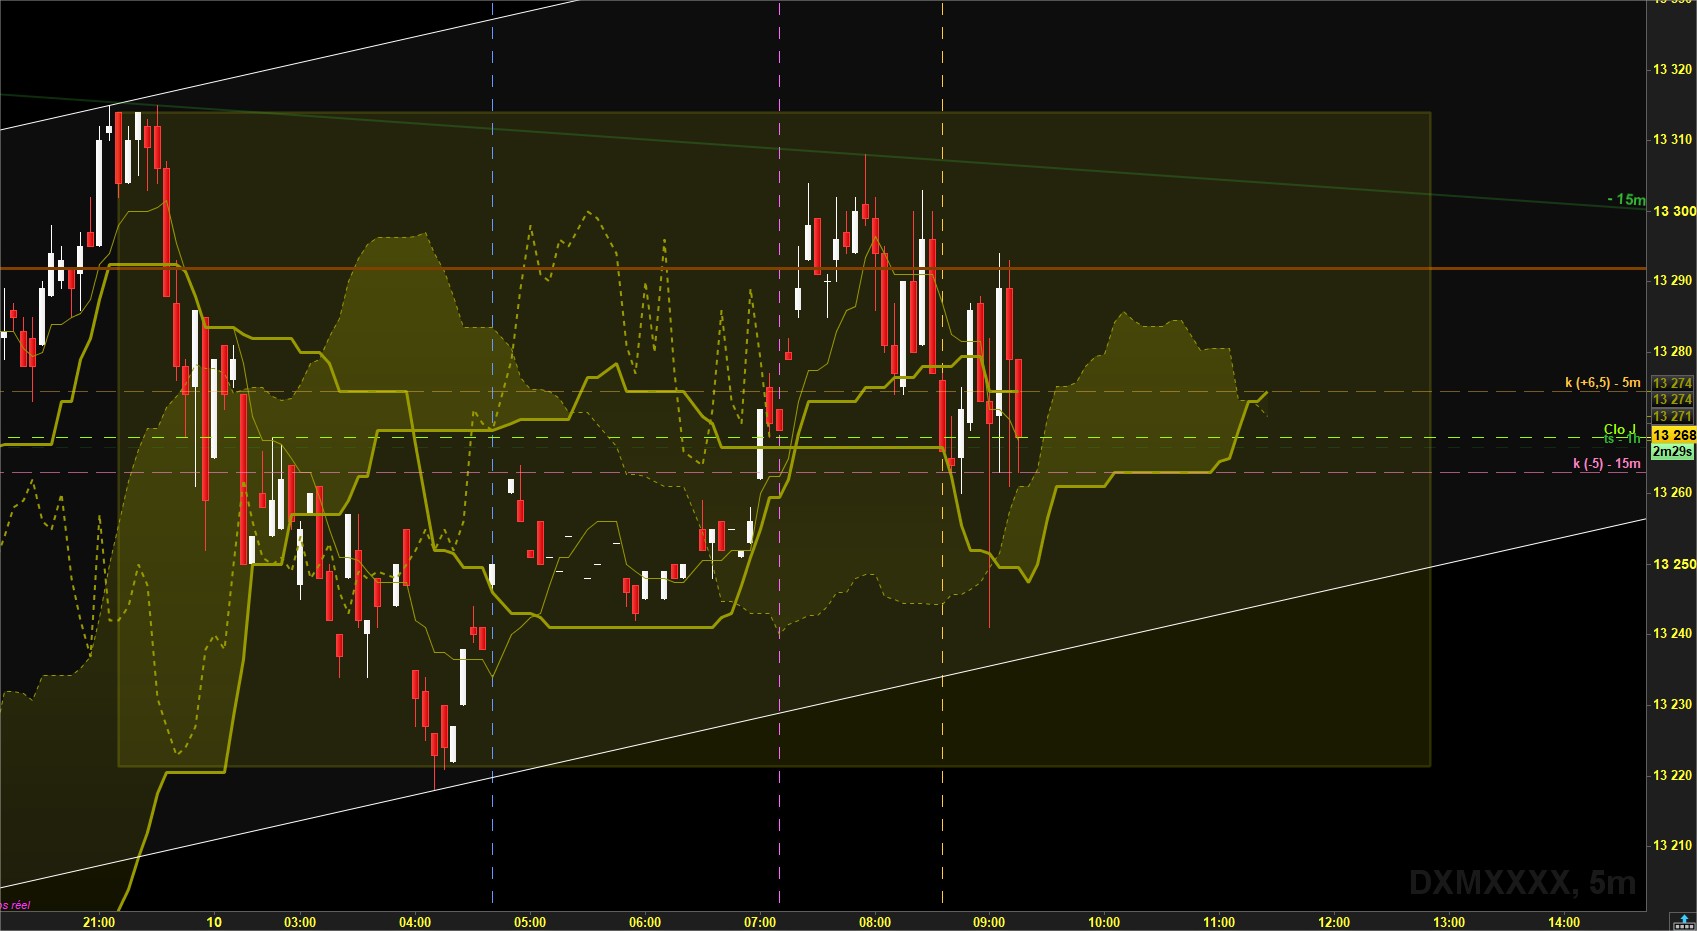
Task: Select the green '- 15m' trendline label
Action: 1626,199
